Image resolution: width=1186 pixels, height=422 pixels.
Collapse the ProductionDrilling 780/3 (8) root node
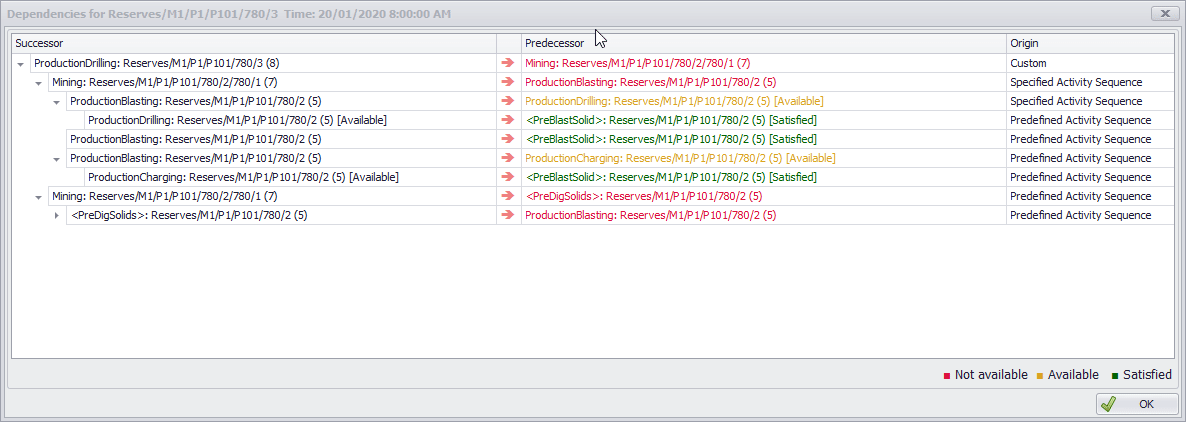coord(21,64)
